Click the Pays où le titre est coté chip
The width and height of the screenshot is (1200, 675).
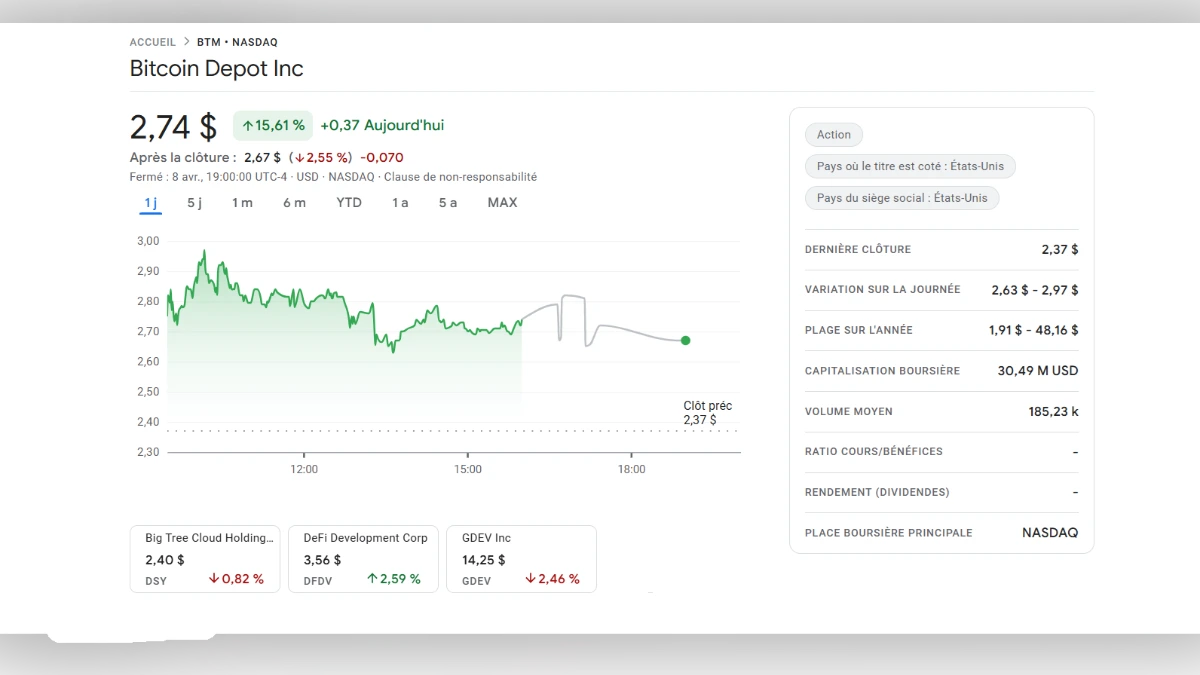pos(910,166)
